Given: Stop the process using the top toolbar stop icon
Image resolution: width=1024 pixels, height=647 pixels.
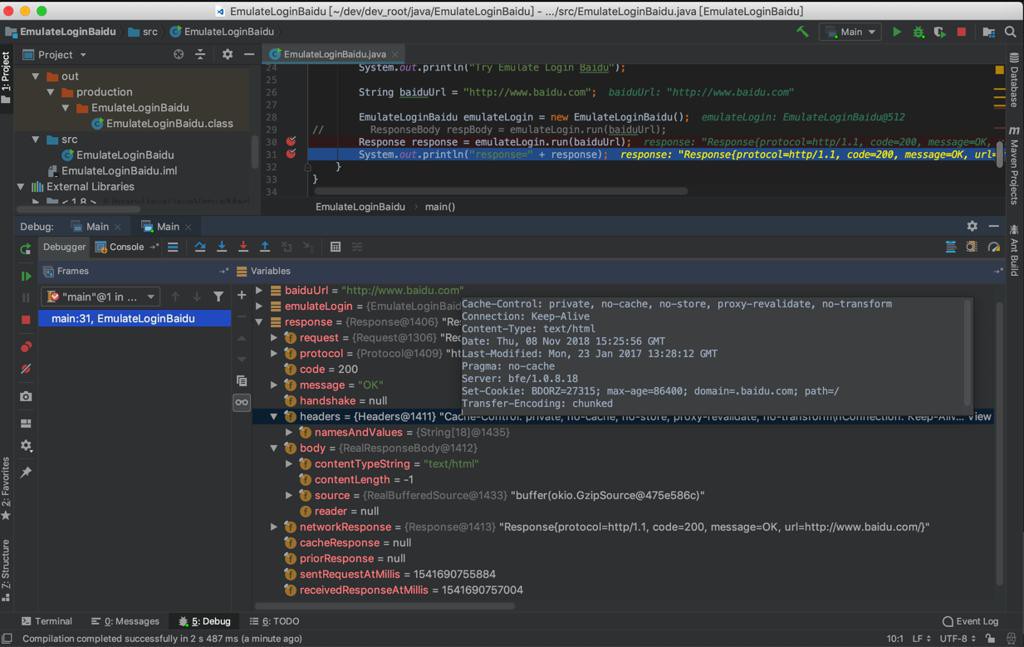Looking at the screenshot, I should [961, 31].
